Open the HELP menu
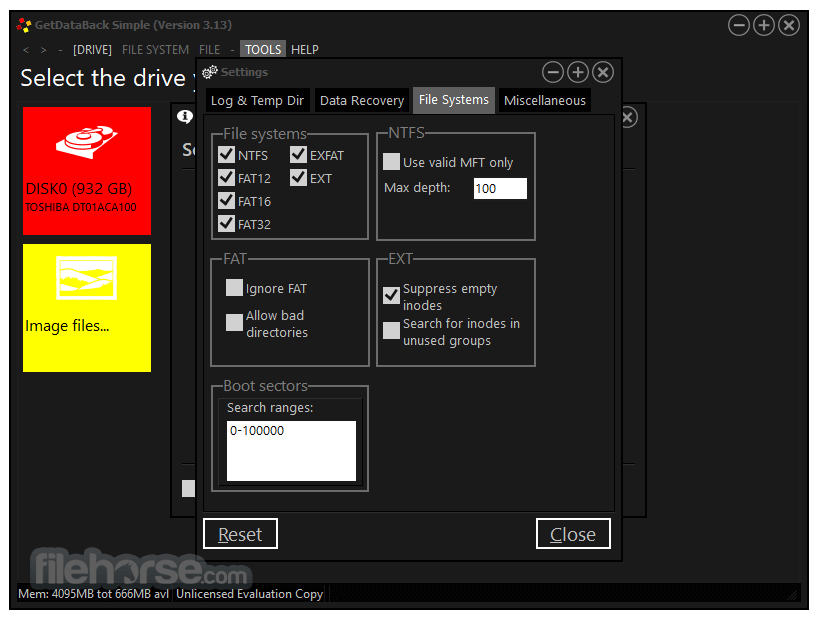Screen dimensions: 818x620 point(305,50)
